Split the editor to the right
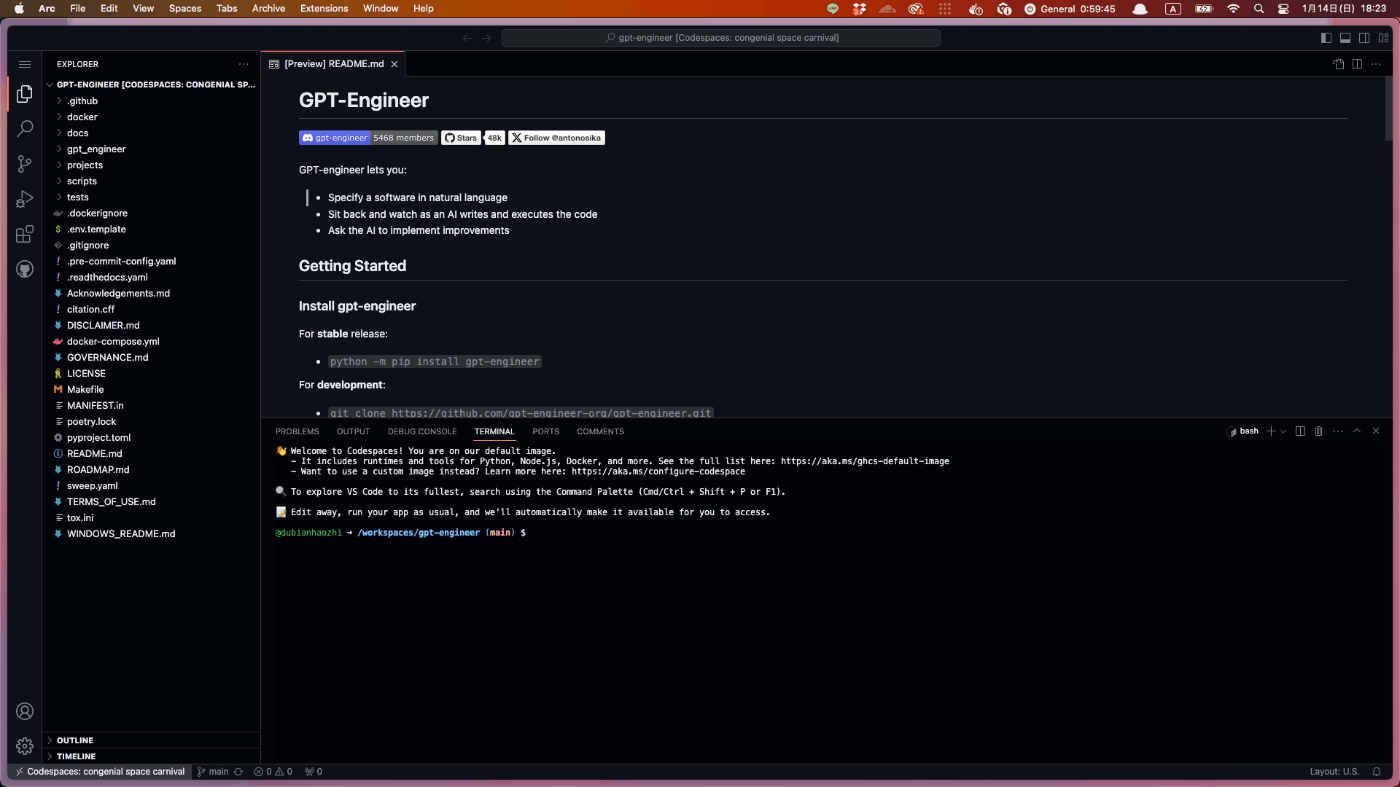 pos(1357,64)
